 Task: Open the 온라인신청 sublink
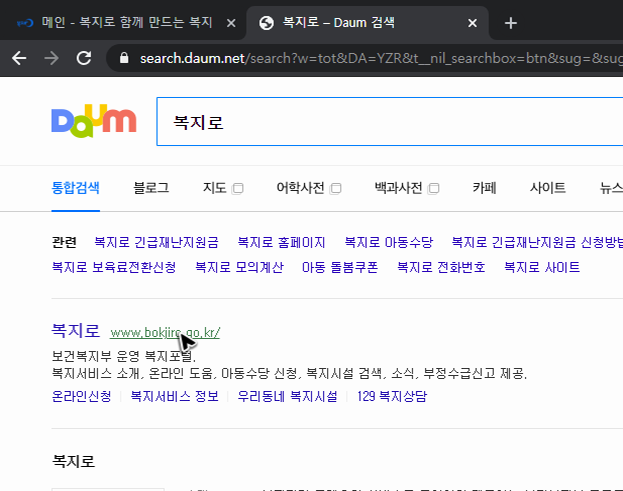(81, 396)
